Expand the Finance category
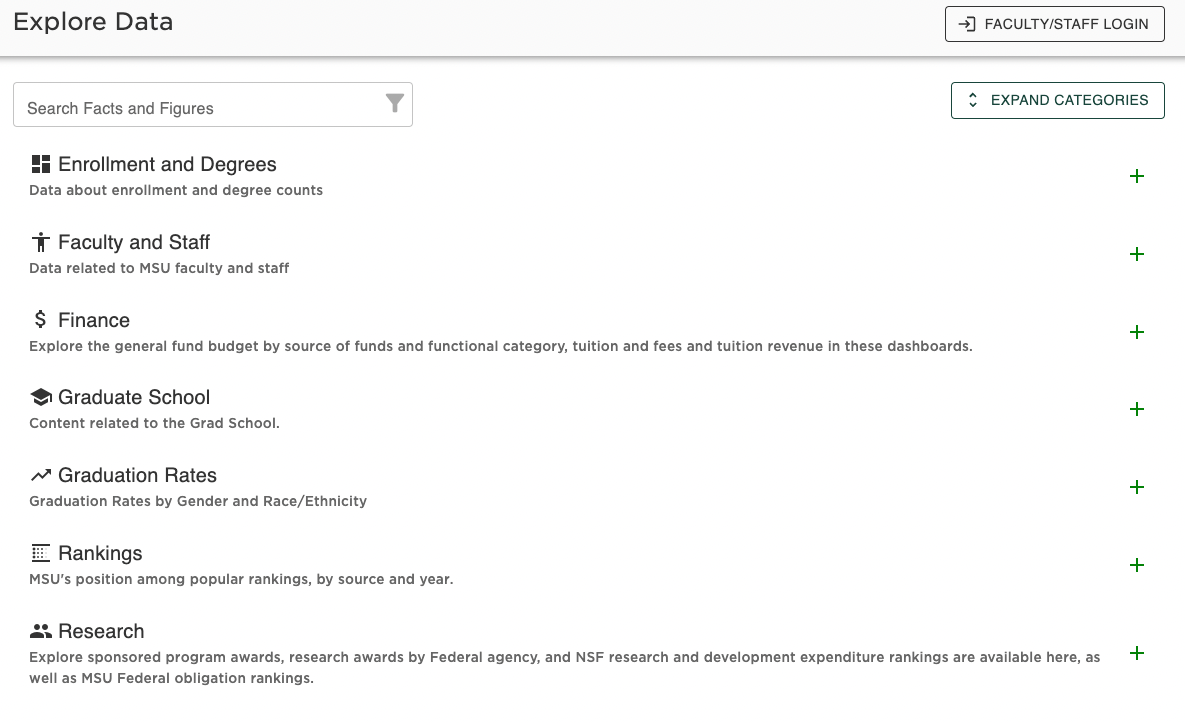This screenshot has width=1185, height=723. click(1137, 332)
